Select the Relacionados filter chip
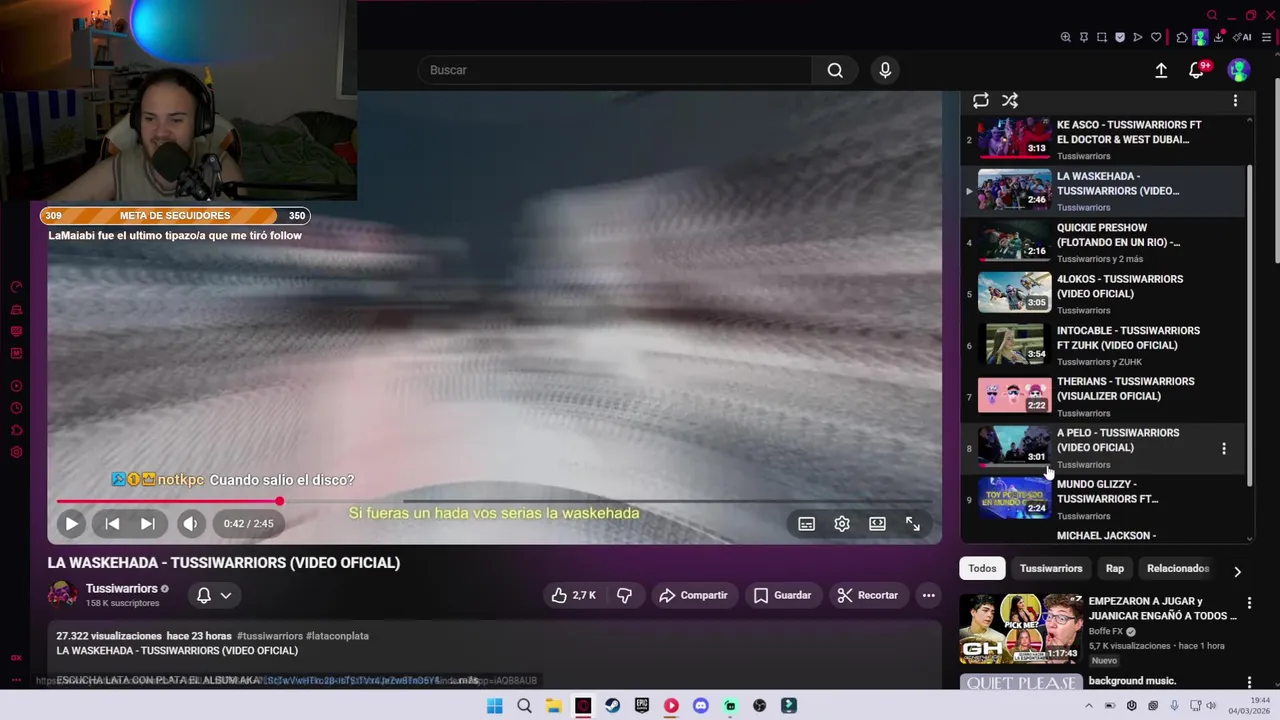1280x720 pixels. point(1178,568)
